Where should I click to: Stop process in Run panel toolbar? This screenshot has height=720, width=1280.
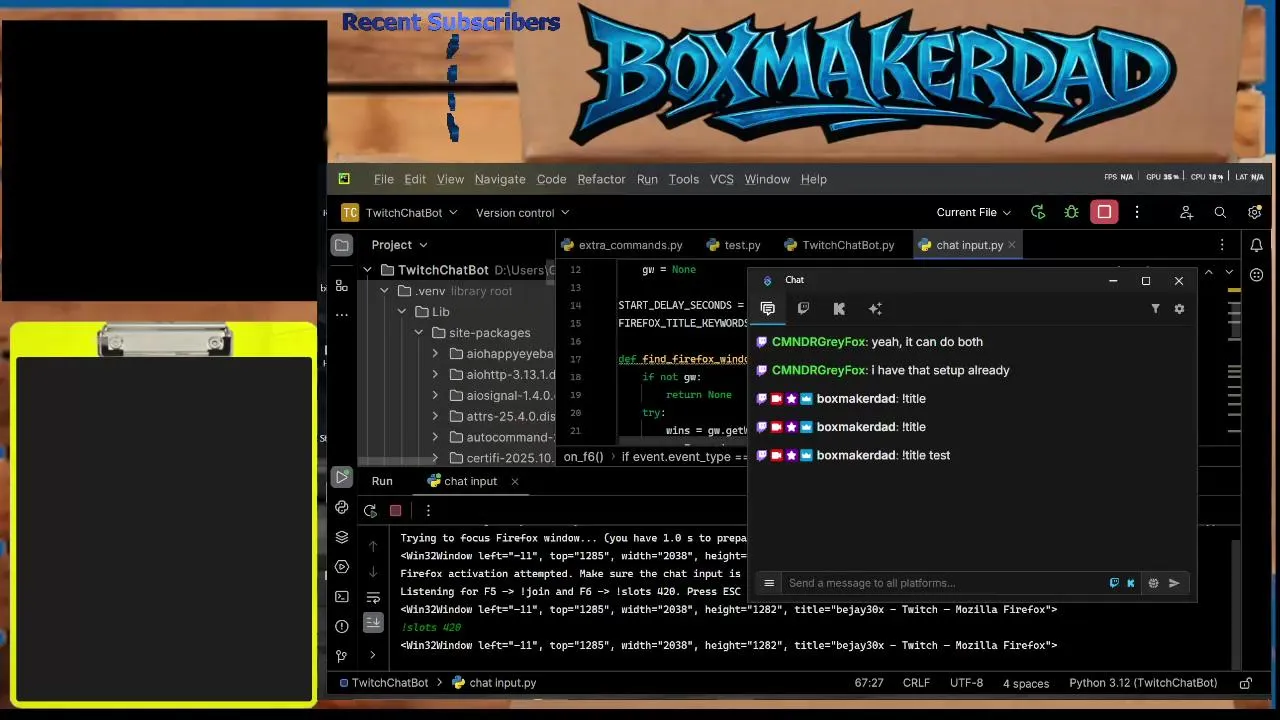click(395, 510)
